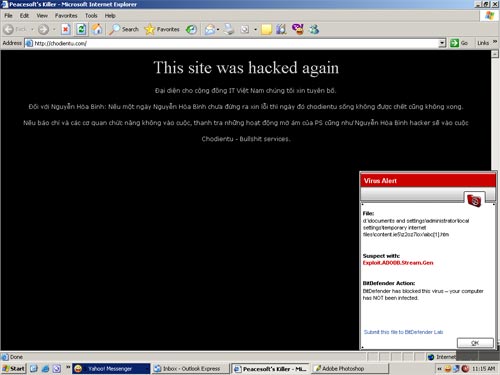
Task: Go to the Home page icon
Action: (97, 30)
